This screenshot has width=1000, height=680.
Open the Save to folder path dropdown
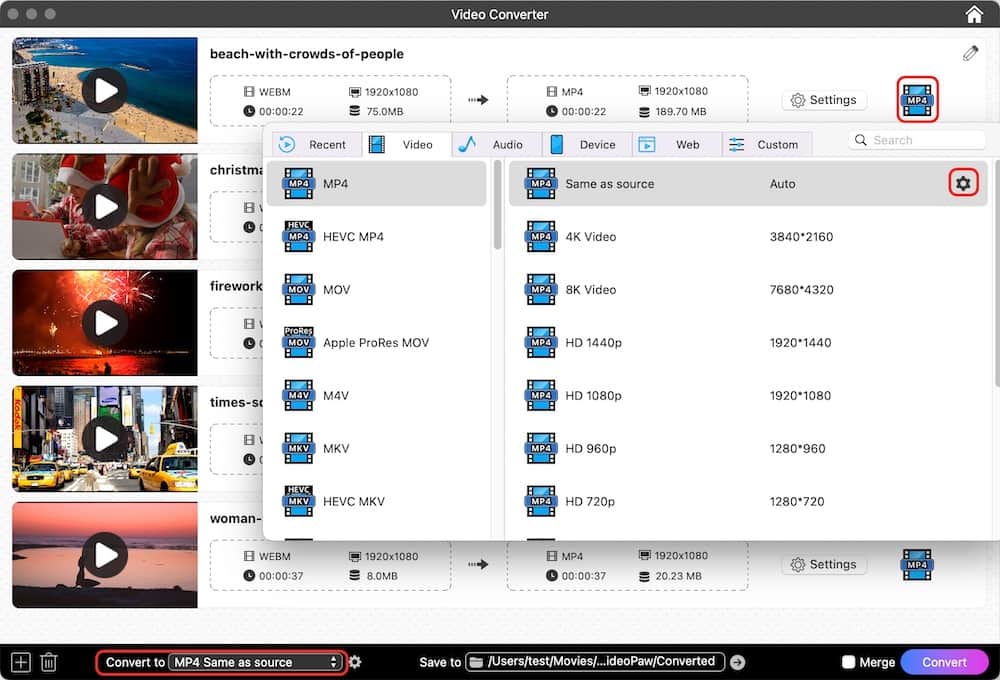click(x=594, y=662)
